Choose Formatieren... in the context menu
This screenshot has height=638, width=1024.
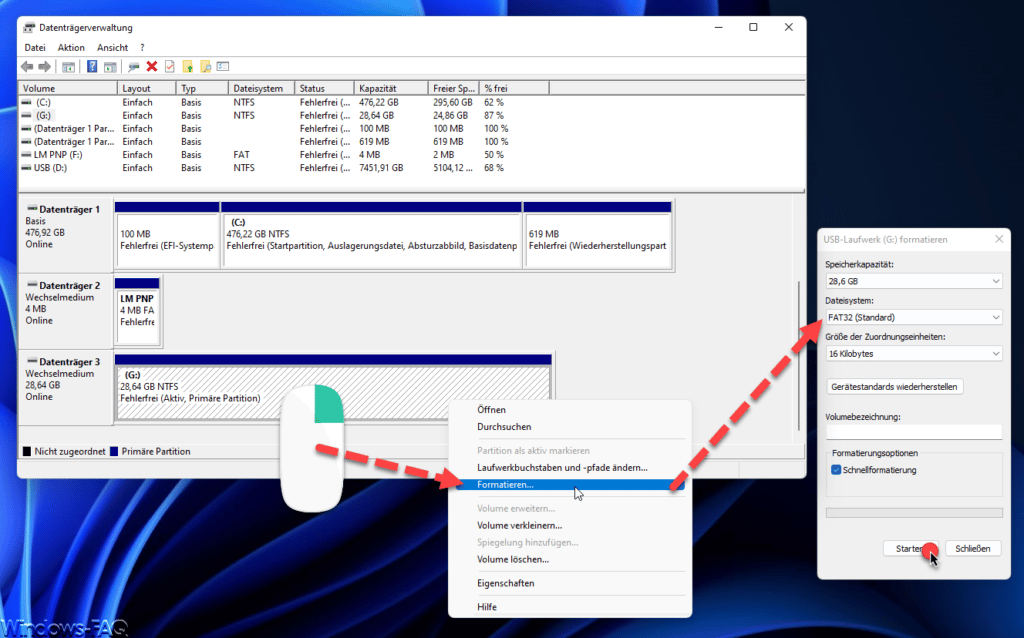click(x=569, y=485)
